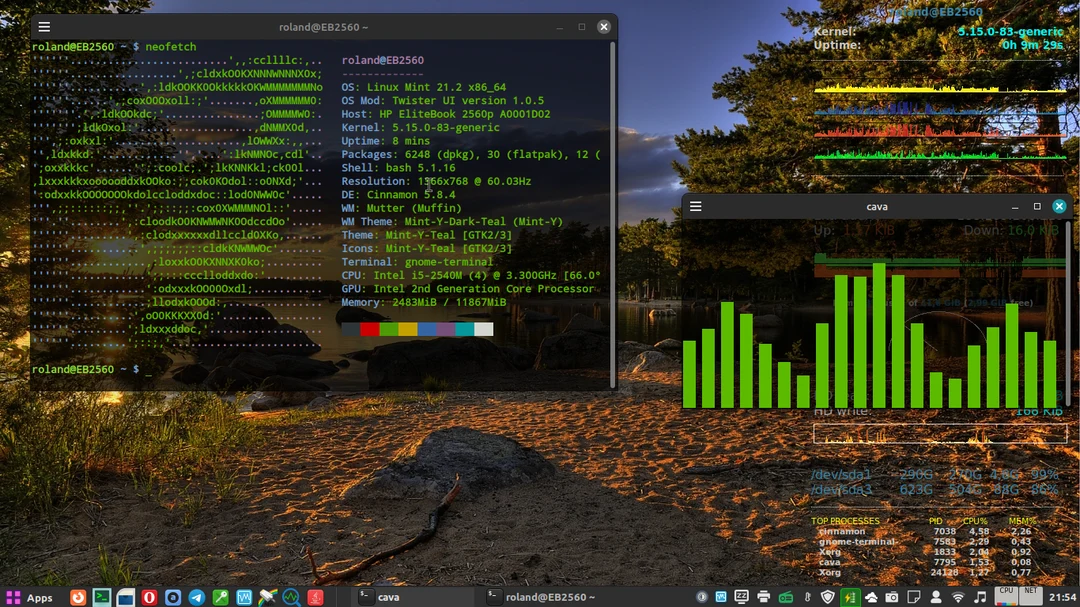This screenshot has height=607, width=1080.
Task: Launch the green terminal emulator from the taskbar
Action: click(x=101, y=595)
